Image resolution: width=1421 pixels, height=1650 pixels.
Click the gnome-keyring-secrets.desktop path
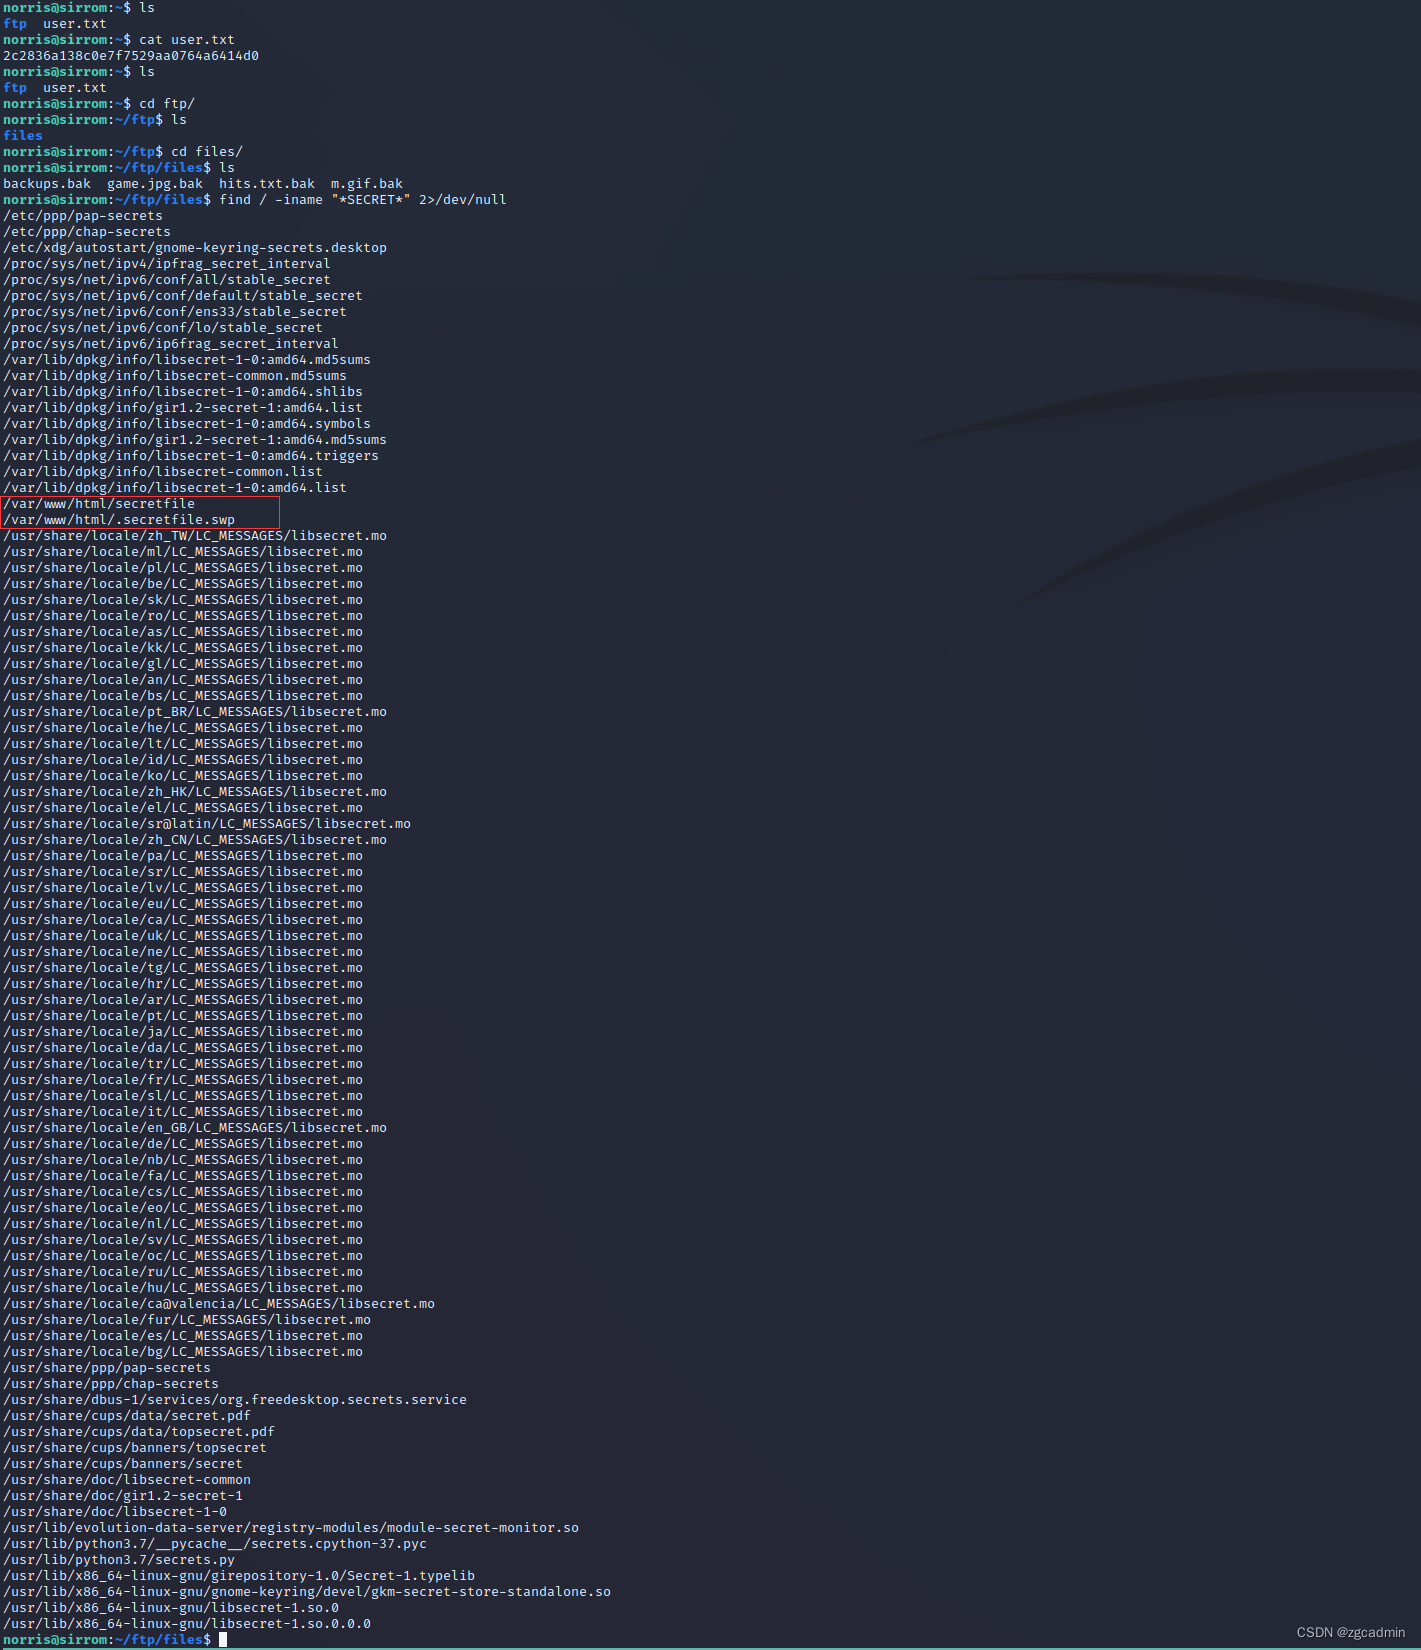(x=195, y=248)
